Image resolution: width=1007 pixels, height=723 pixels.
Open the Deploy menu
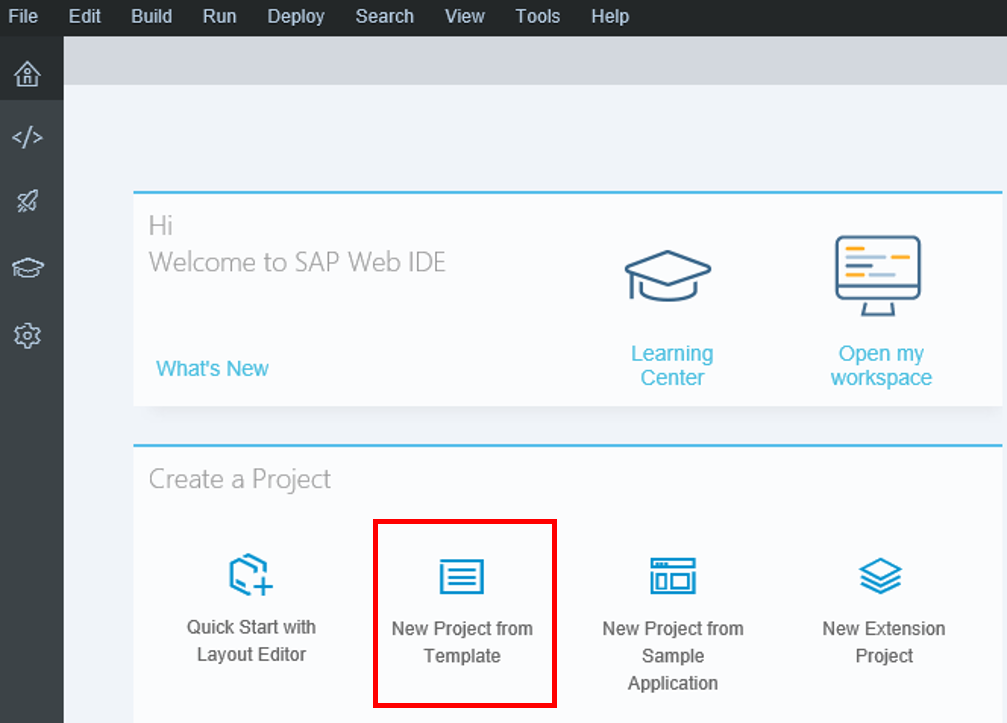pos(296,16)
